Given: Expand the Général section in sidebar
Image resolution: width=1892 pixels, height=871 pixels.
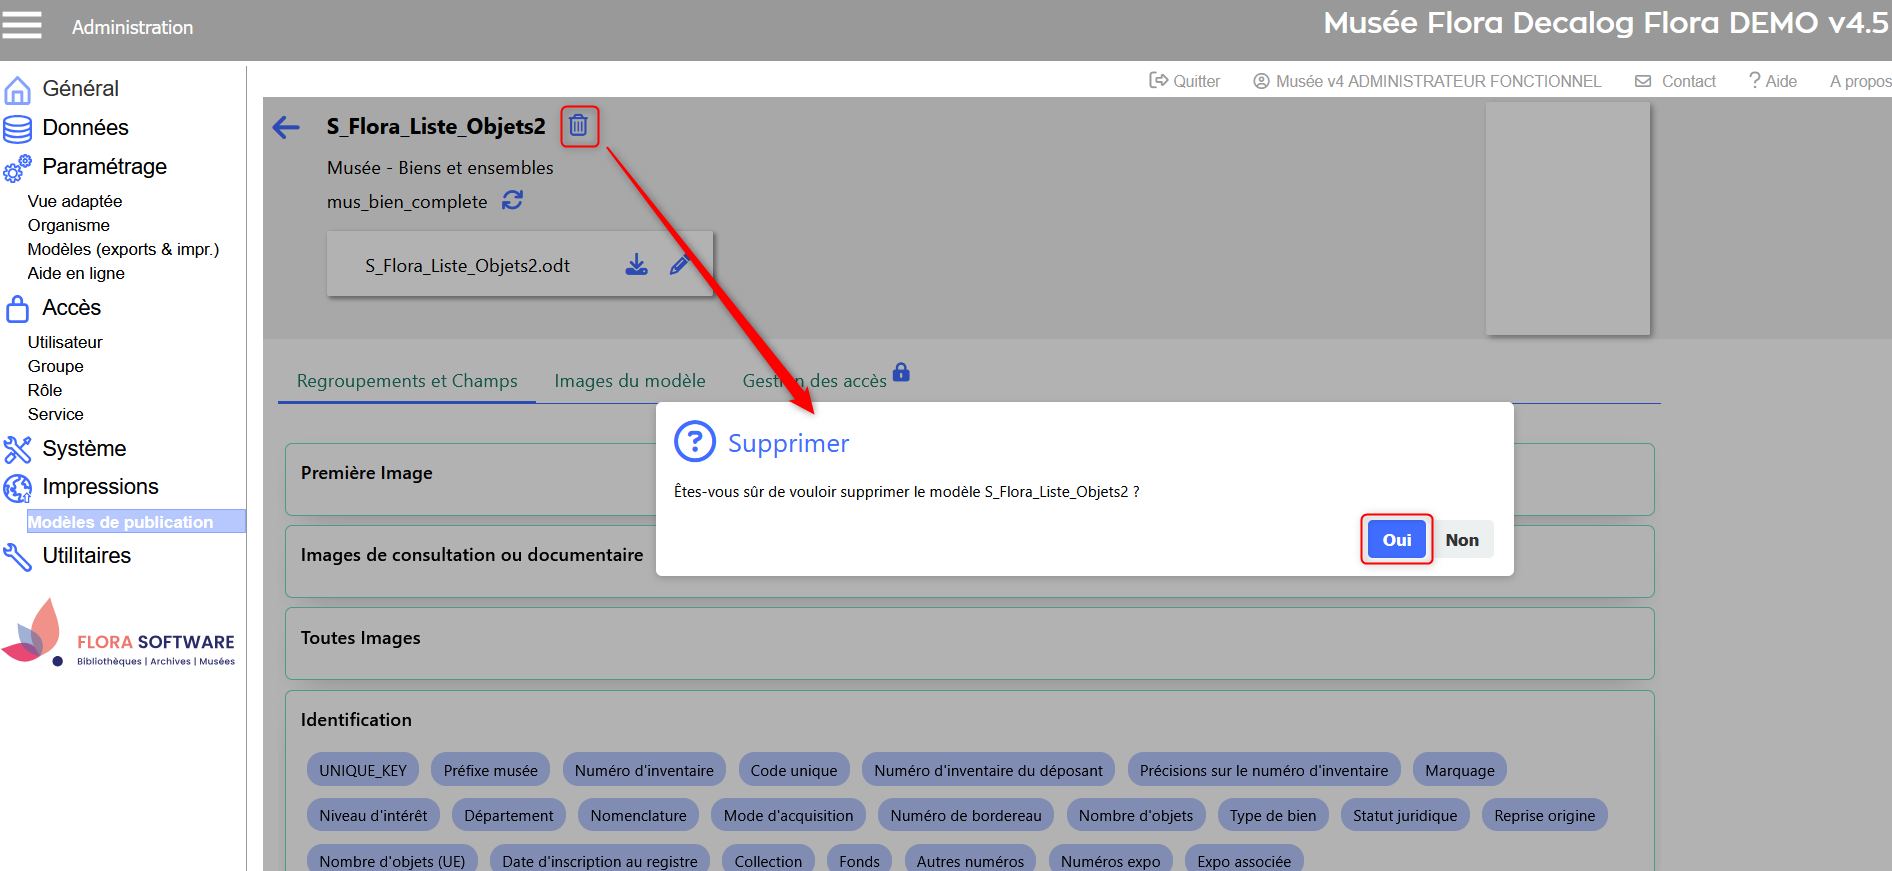Looking at the screenshot, I should [x=80, y=89].
